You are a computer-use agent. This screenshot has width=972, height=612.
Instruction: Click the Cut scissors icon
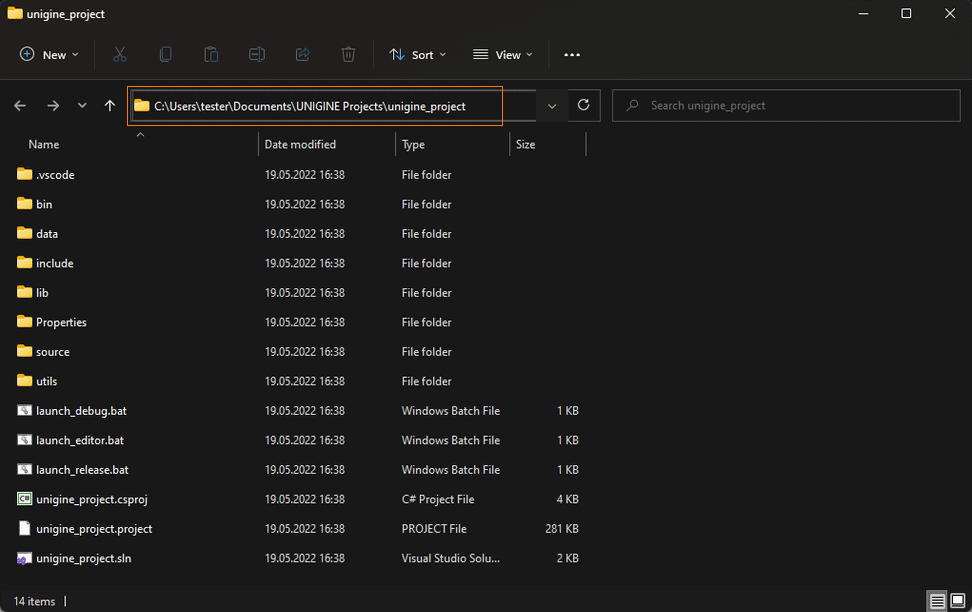click(x=120, y=55)
